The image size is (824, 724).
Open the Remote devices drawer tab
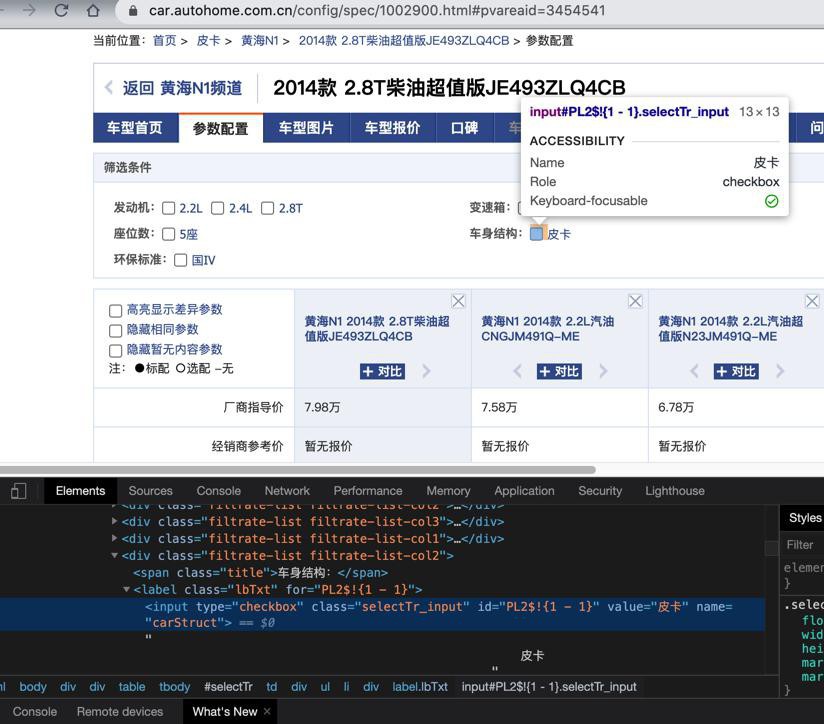coord(120,711)
